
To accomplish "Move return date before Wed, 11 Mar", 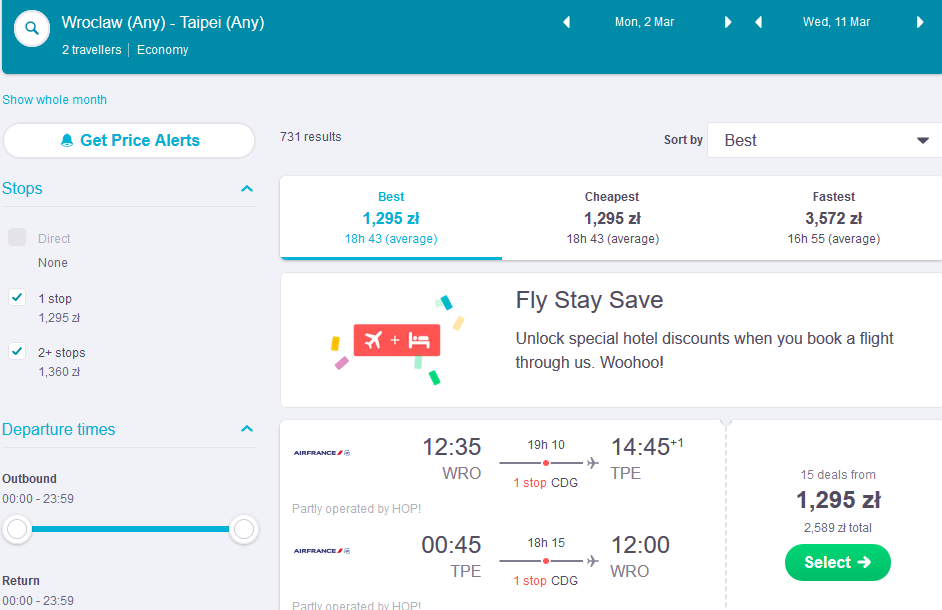I will (x=758, y=22).
